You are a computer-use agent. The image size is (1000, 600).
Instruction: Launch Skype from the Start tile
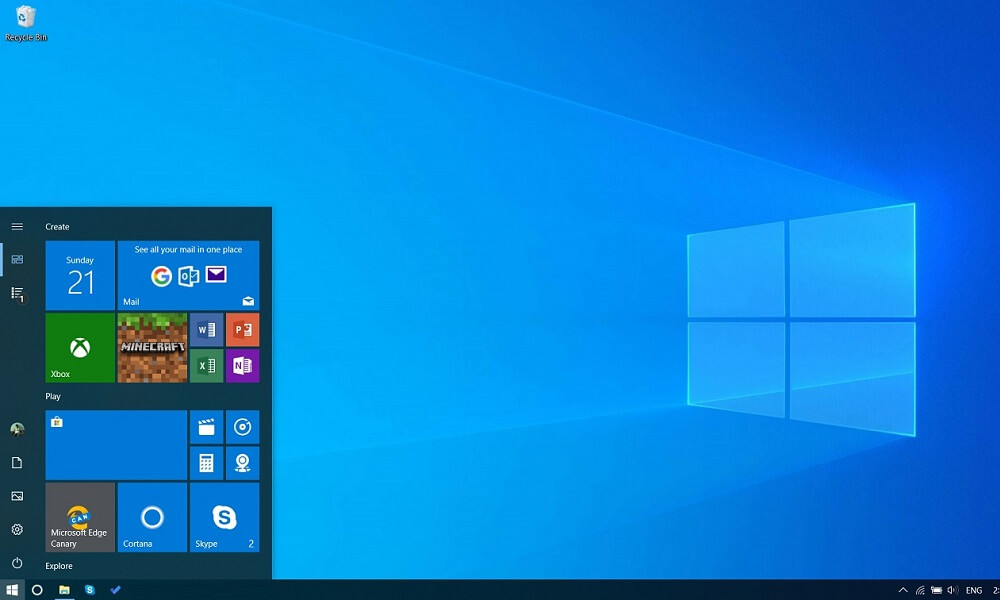[x=224, y=517]
